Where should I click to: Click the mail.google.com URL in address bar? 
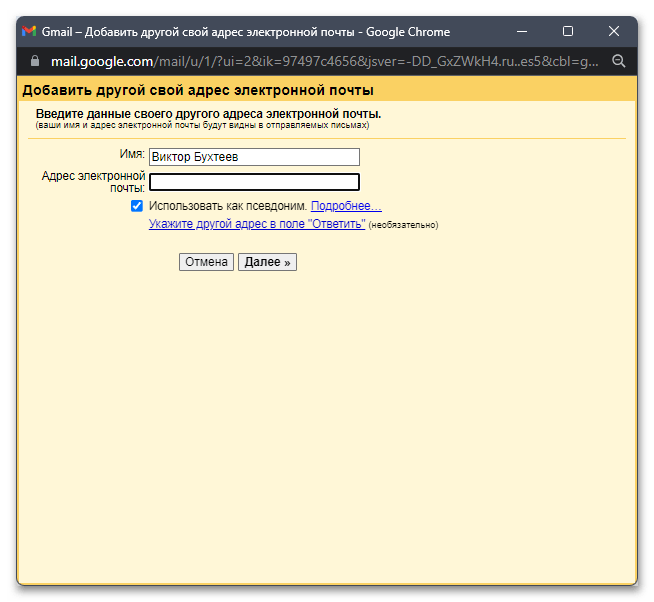point(324,61)
